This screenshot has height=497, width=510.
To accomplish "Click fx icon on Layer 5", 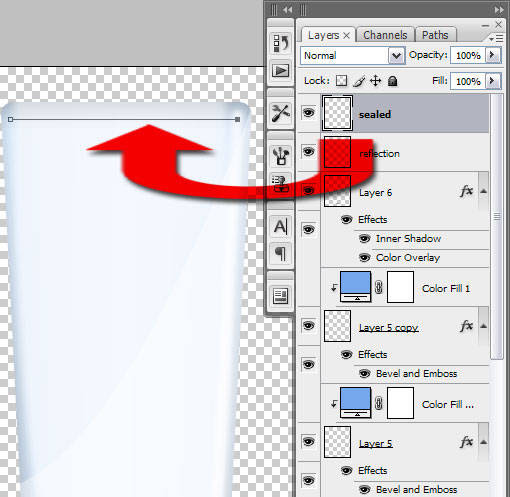I will click(x=466, y=442).
